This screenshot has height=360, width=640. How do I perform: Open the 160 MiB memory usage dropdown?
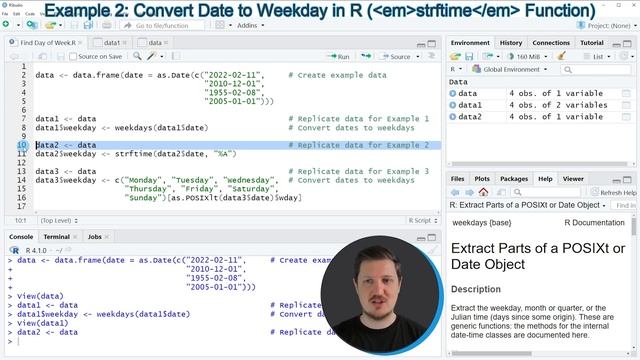pyautogui.click(x=527, y=56)
